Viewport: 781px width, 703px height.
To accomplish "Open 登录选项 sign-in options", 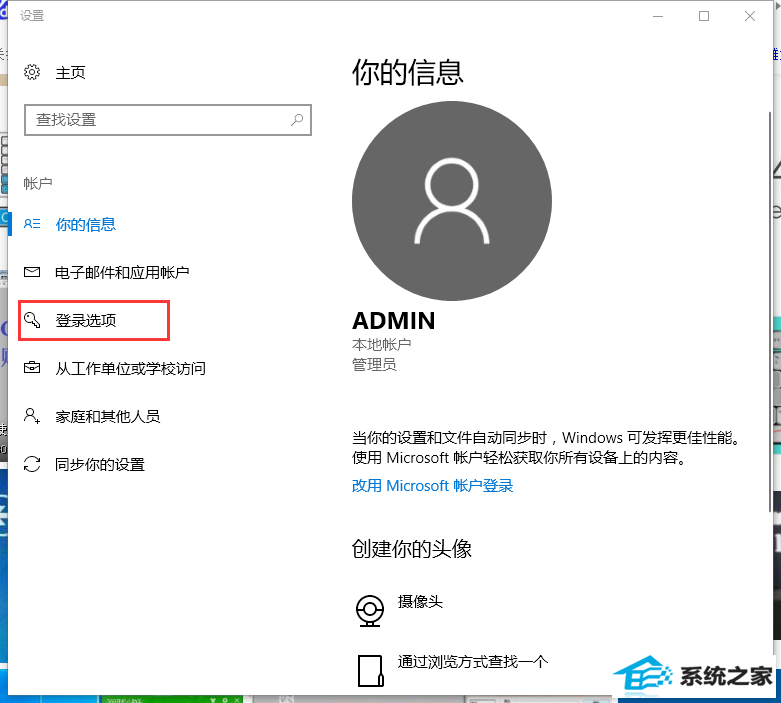I will pyautogui.click(x=86, y=320).
